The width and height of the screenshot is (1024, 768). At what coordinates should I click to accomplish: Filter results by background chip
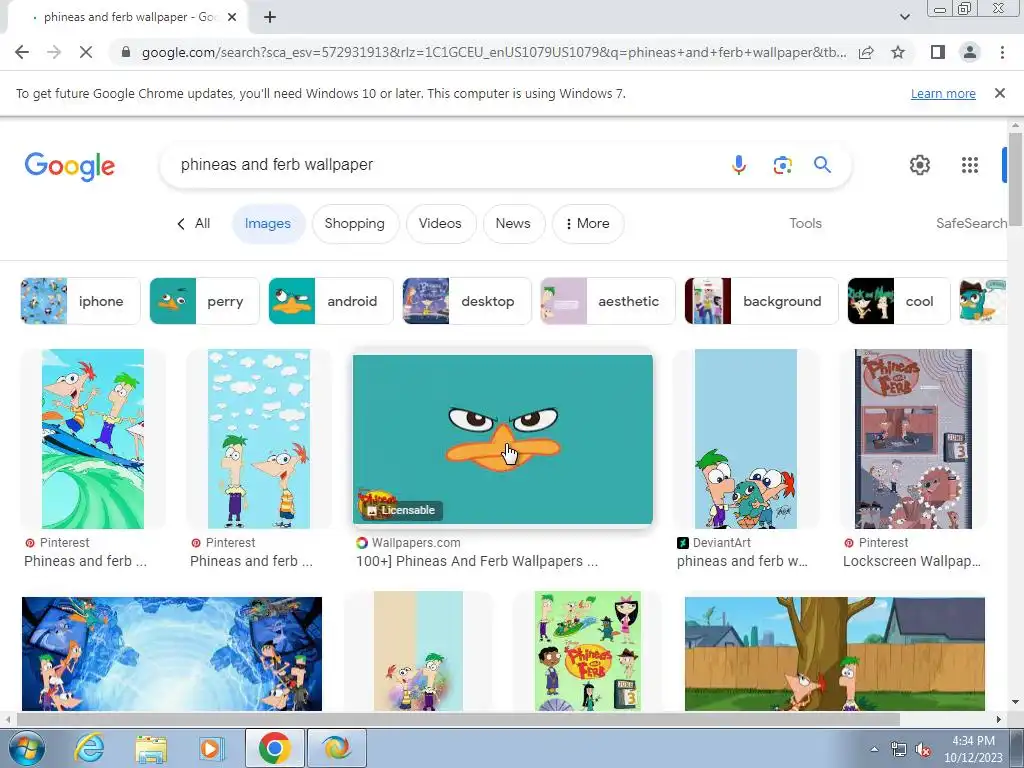tap(761, 301)
